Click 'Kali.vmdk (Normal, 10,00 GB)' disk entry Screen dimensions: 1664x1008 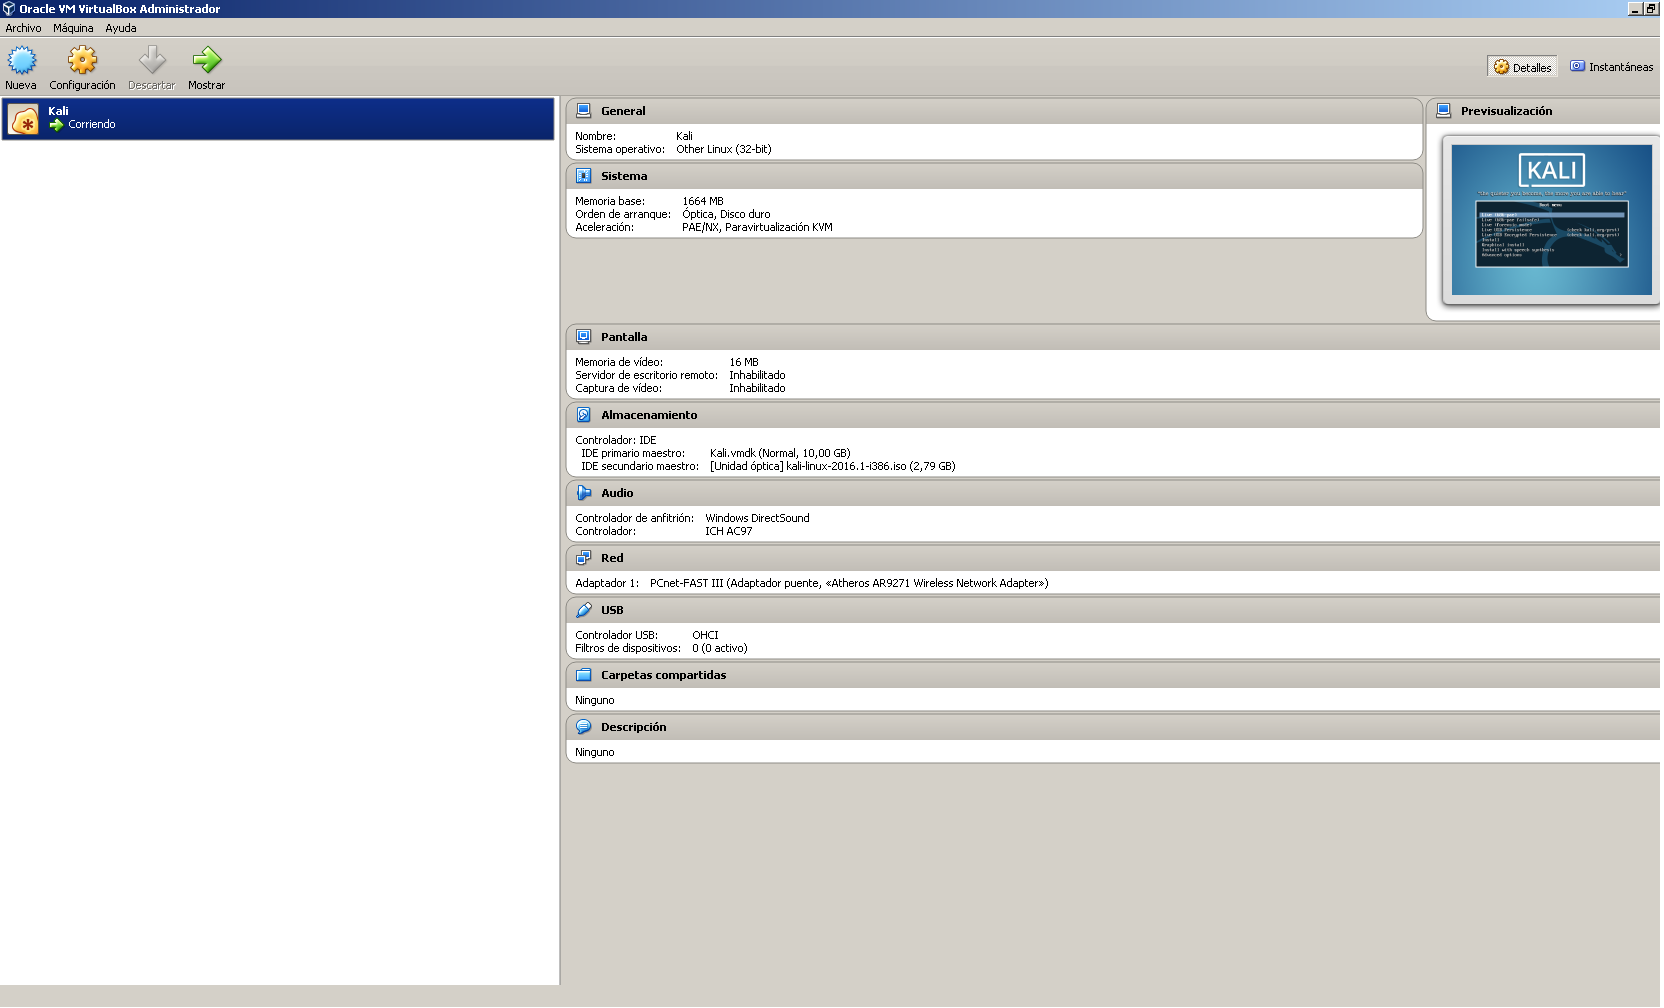[780, 454]
